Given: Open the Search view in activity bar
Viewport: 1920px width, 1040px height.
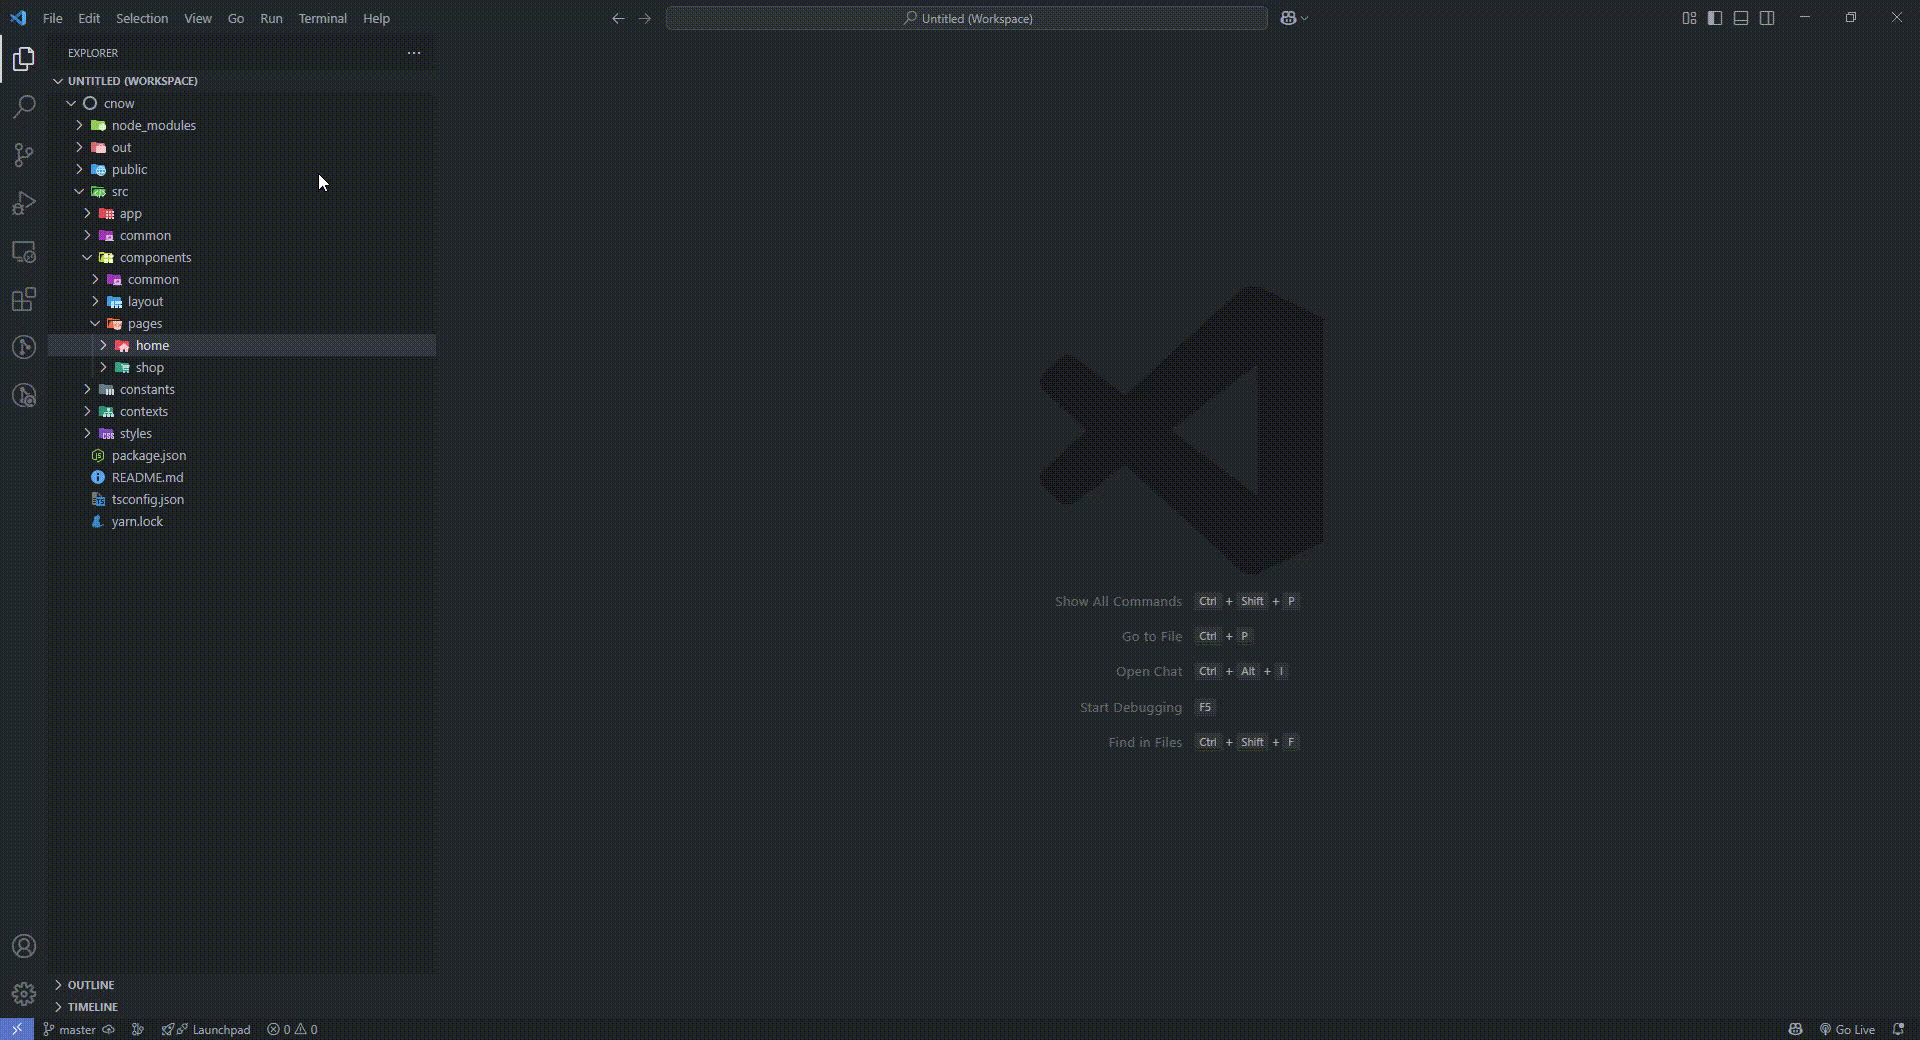Looking at the screenshot, I should tap(24, 107).
